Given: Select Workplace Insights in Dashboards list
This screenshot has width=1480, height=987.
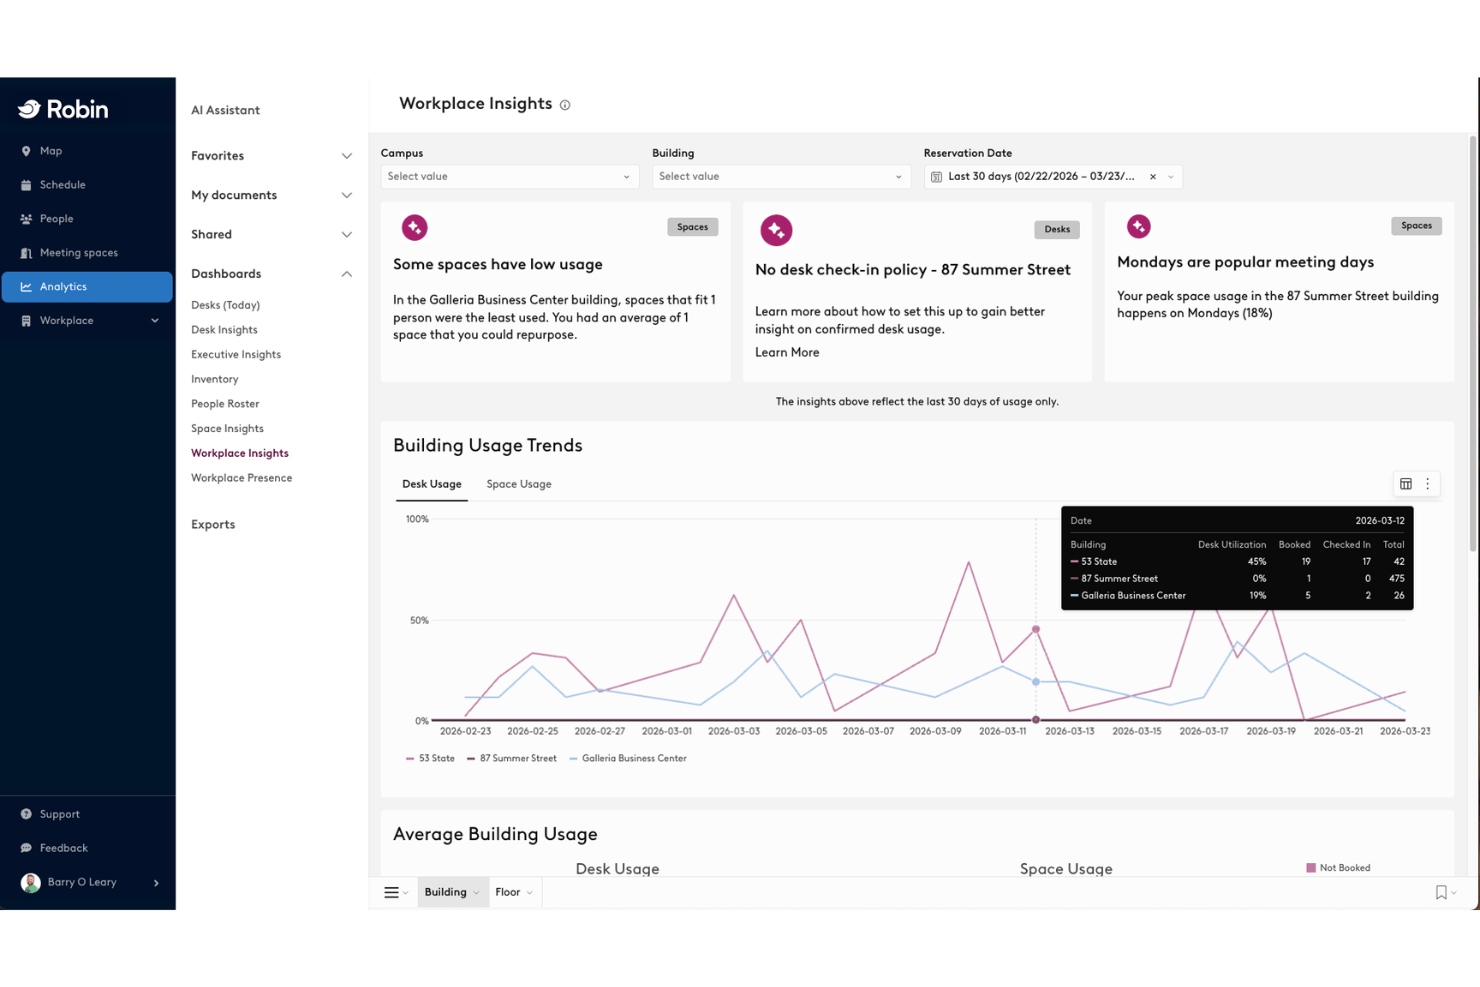Looking at the screenshot, I should pyautogui.click(x=240, y=453).
